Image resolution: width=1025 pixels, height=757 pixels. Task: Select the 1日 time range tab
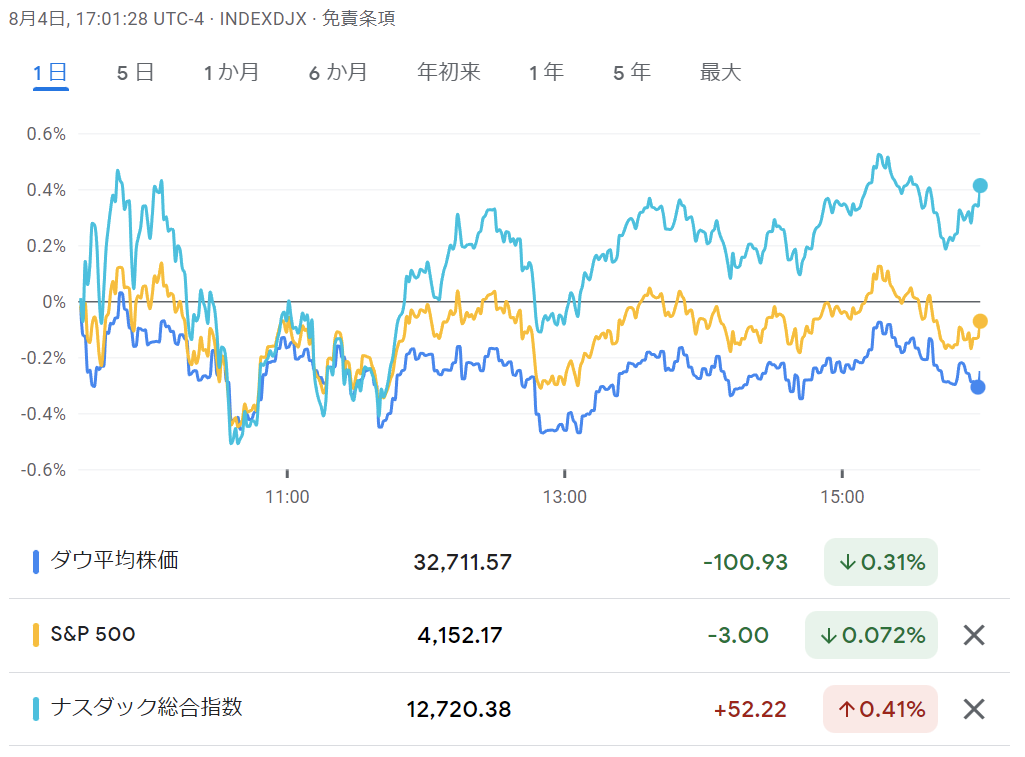[50, 72]
